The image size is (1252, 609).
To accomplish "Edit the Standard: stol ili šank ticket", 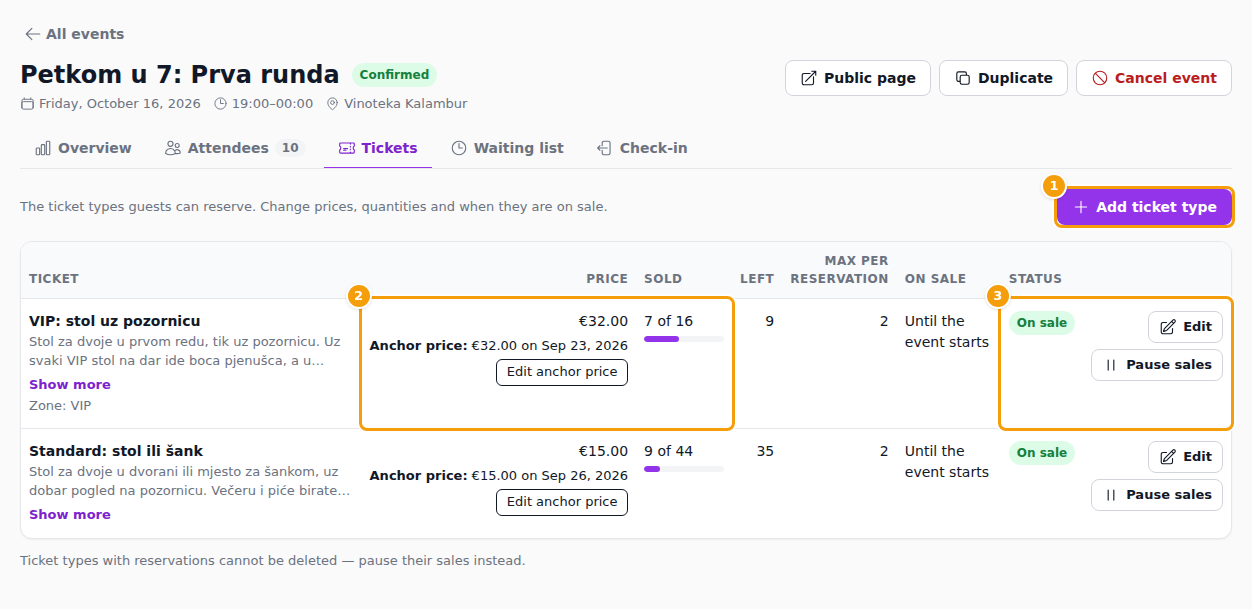I will (x=1185, y=457).
